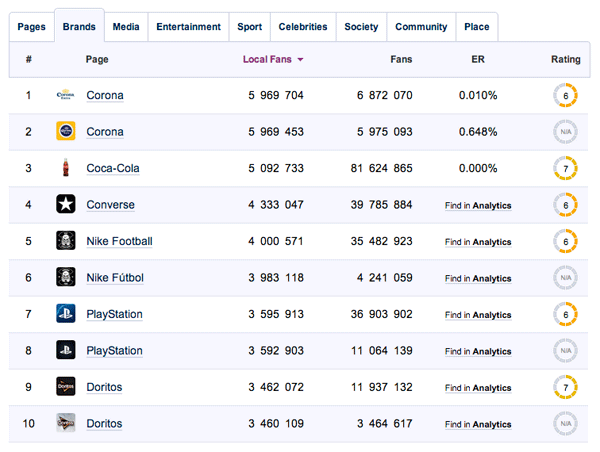The height and width of the screenshot is (452, 600).
Task: Open the Nike Fútbol page link
Action: (115, 277)
